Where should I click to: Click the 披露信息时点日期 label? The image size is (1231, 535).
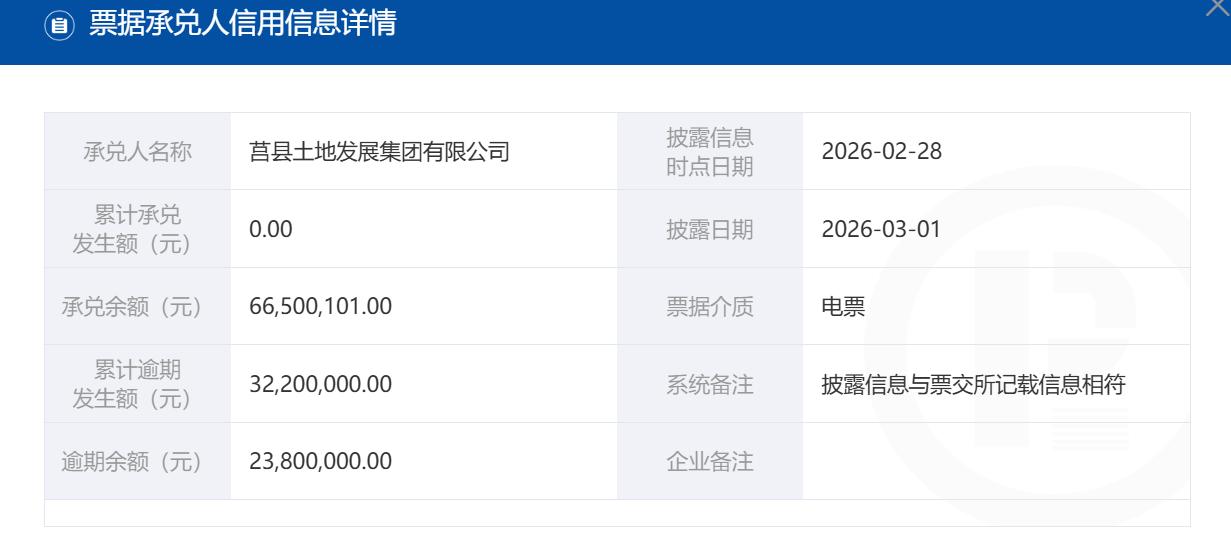tap(709, 152)
